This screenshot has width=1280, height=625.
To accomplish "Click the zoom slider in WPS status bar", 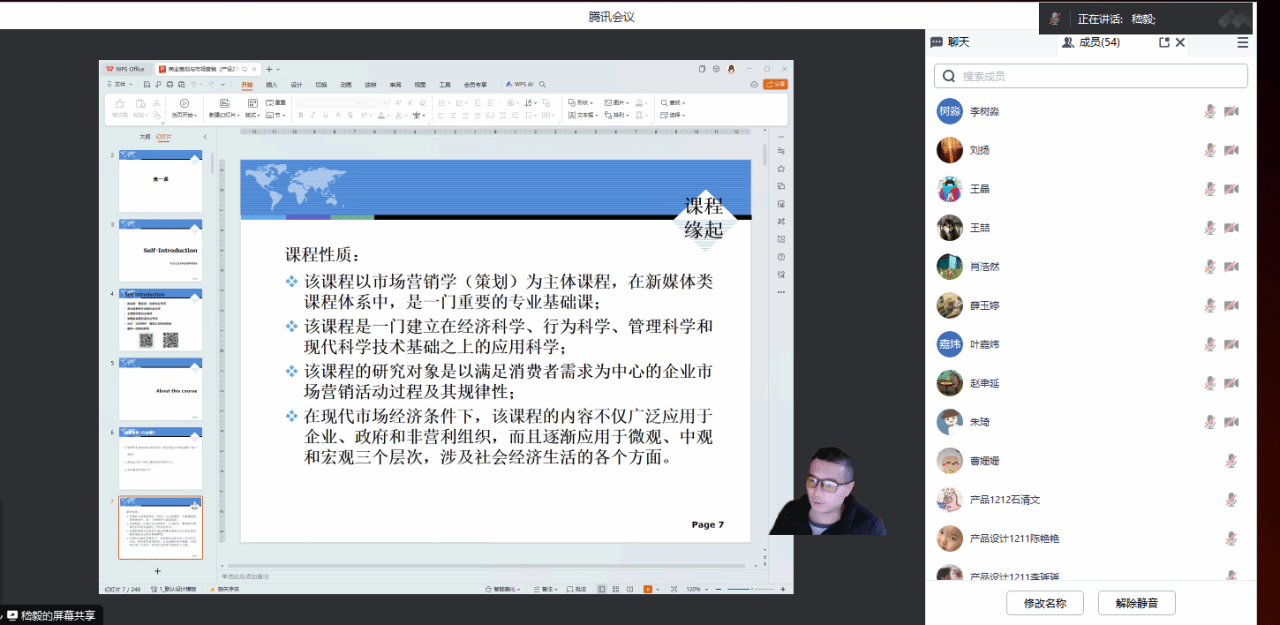I will coord(750,589).
